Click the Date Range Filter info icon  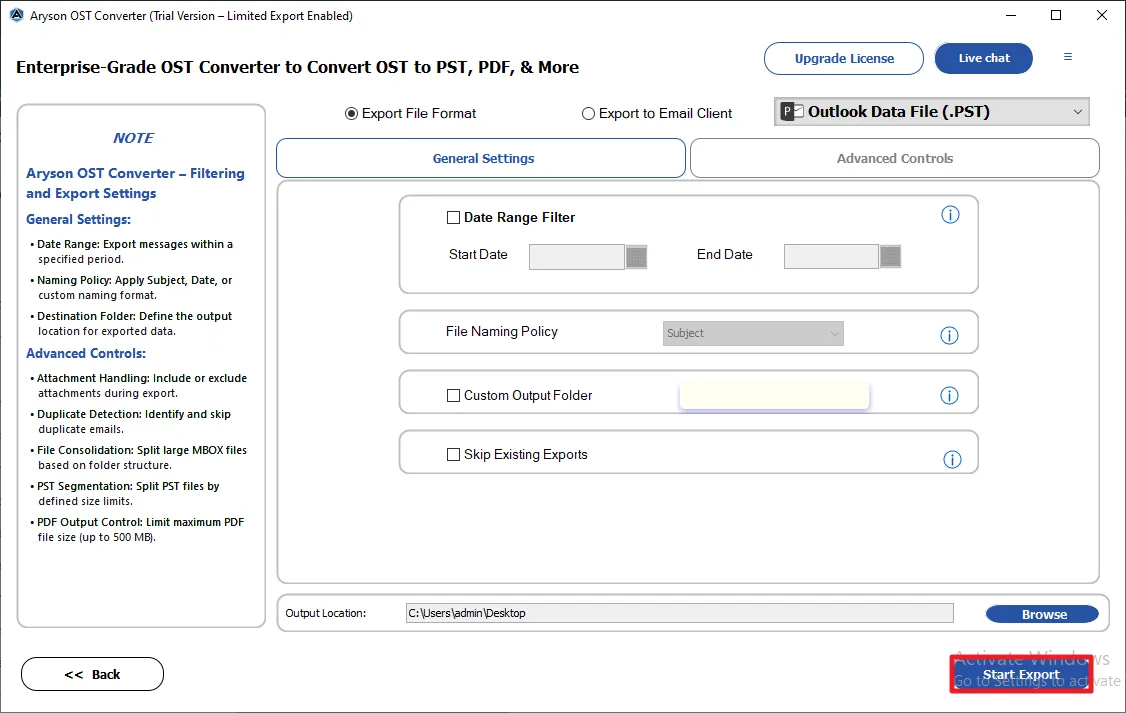coord(950,215)
